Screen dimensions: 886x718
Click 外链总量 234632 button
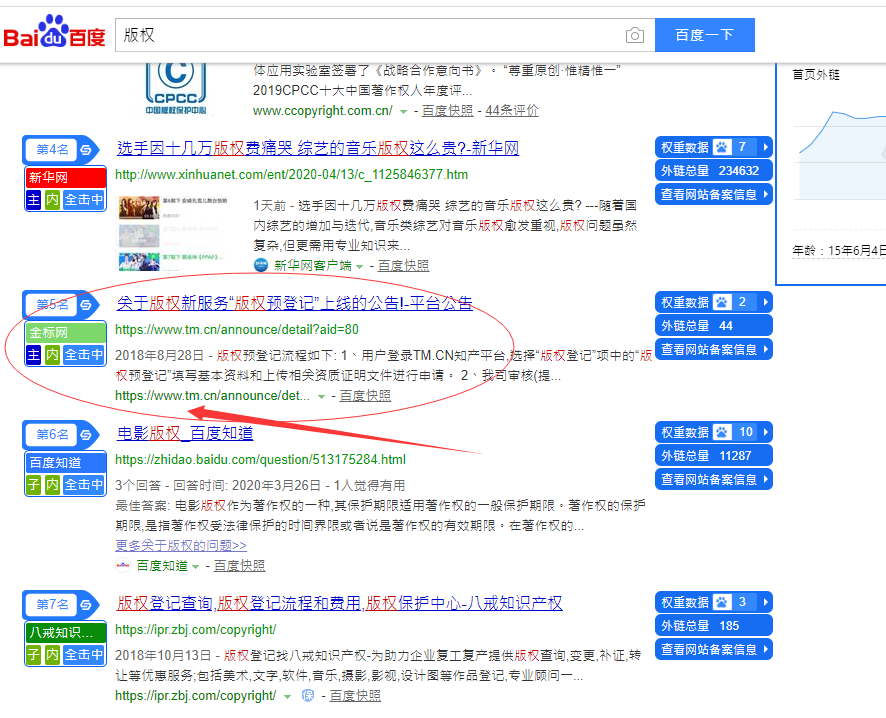714,171
